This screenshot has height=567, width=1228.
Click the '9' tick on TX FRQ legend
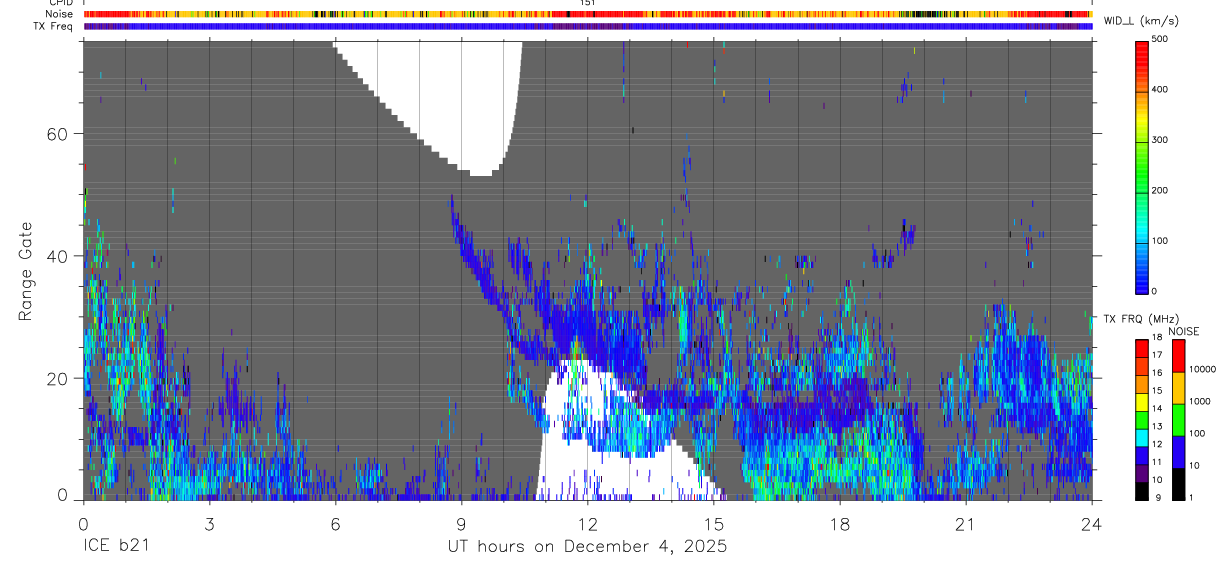1159,499
